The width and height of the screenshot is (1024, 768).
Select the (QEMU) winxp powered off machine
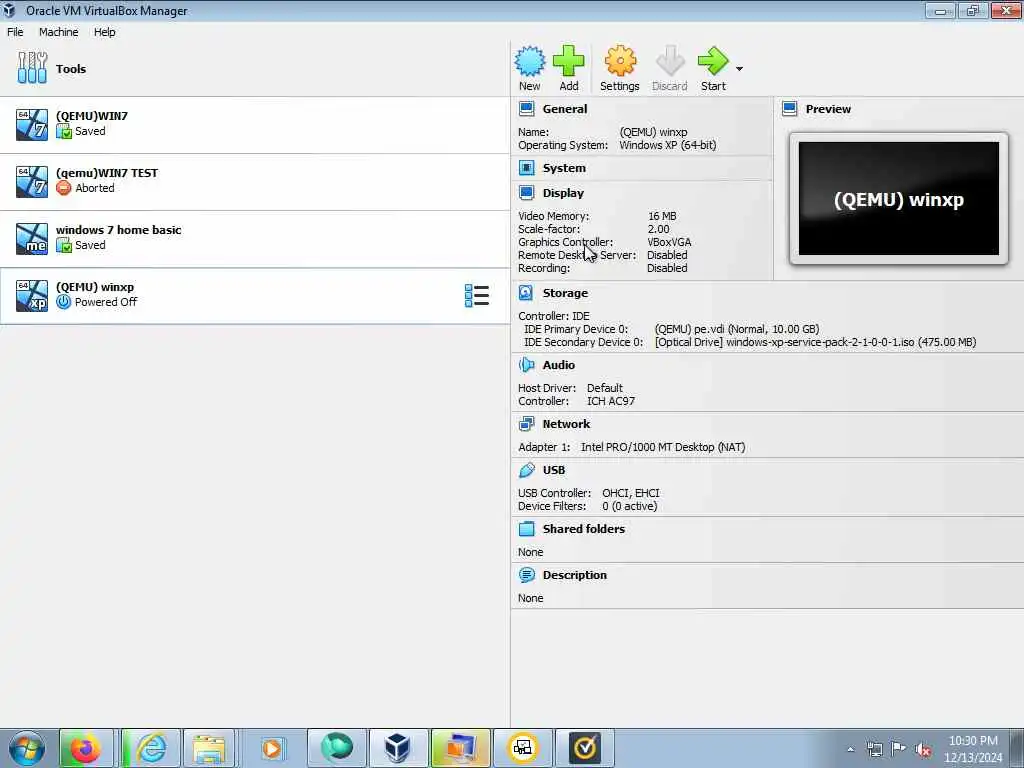coord(255,295)
